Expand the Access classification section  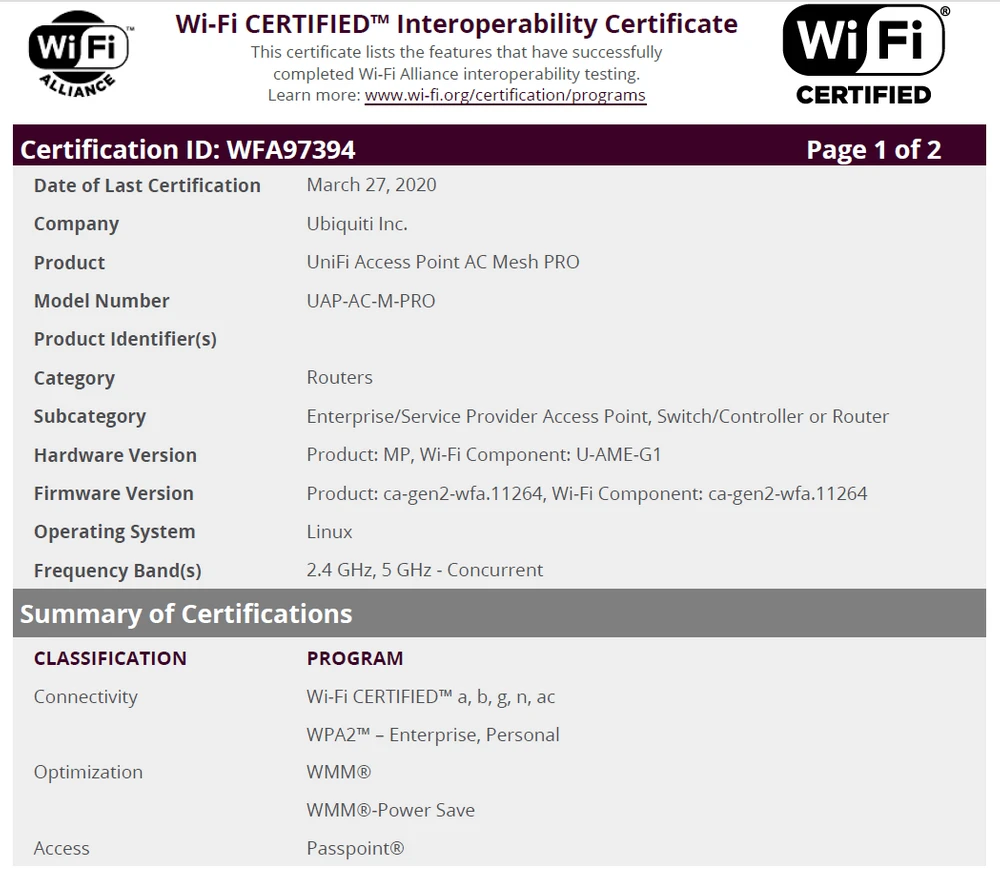click(x=62, y=848)
